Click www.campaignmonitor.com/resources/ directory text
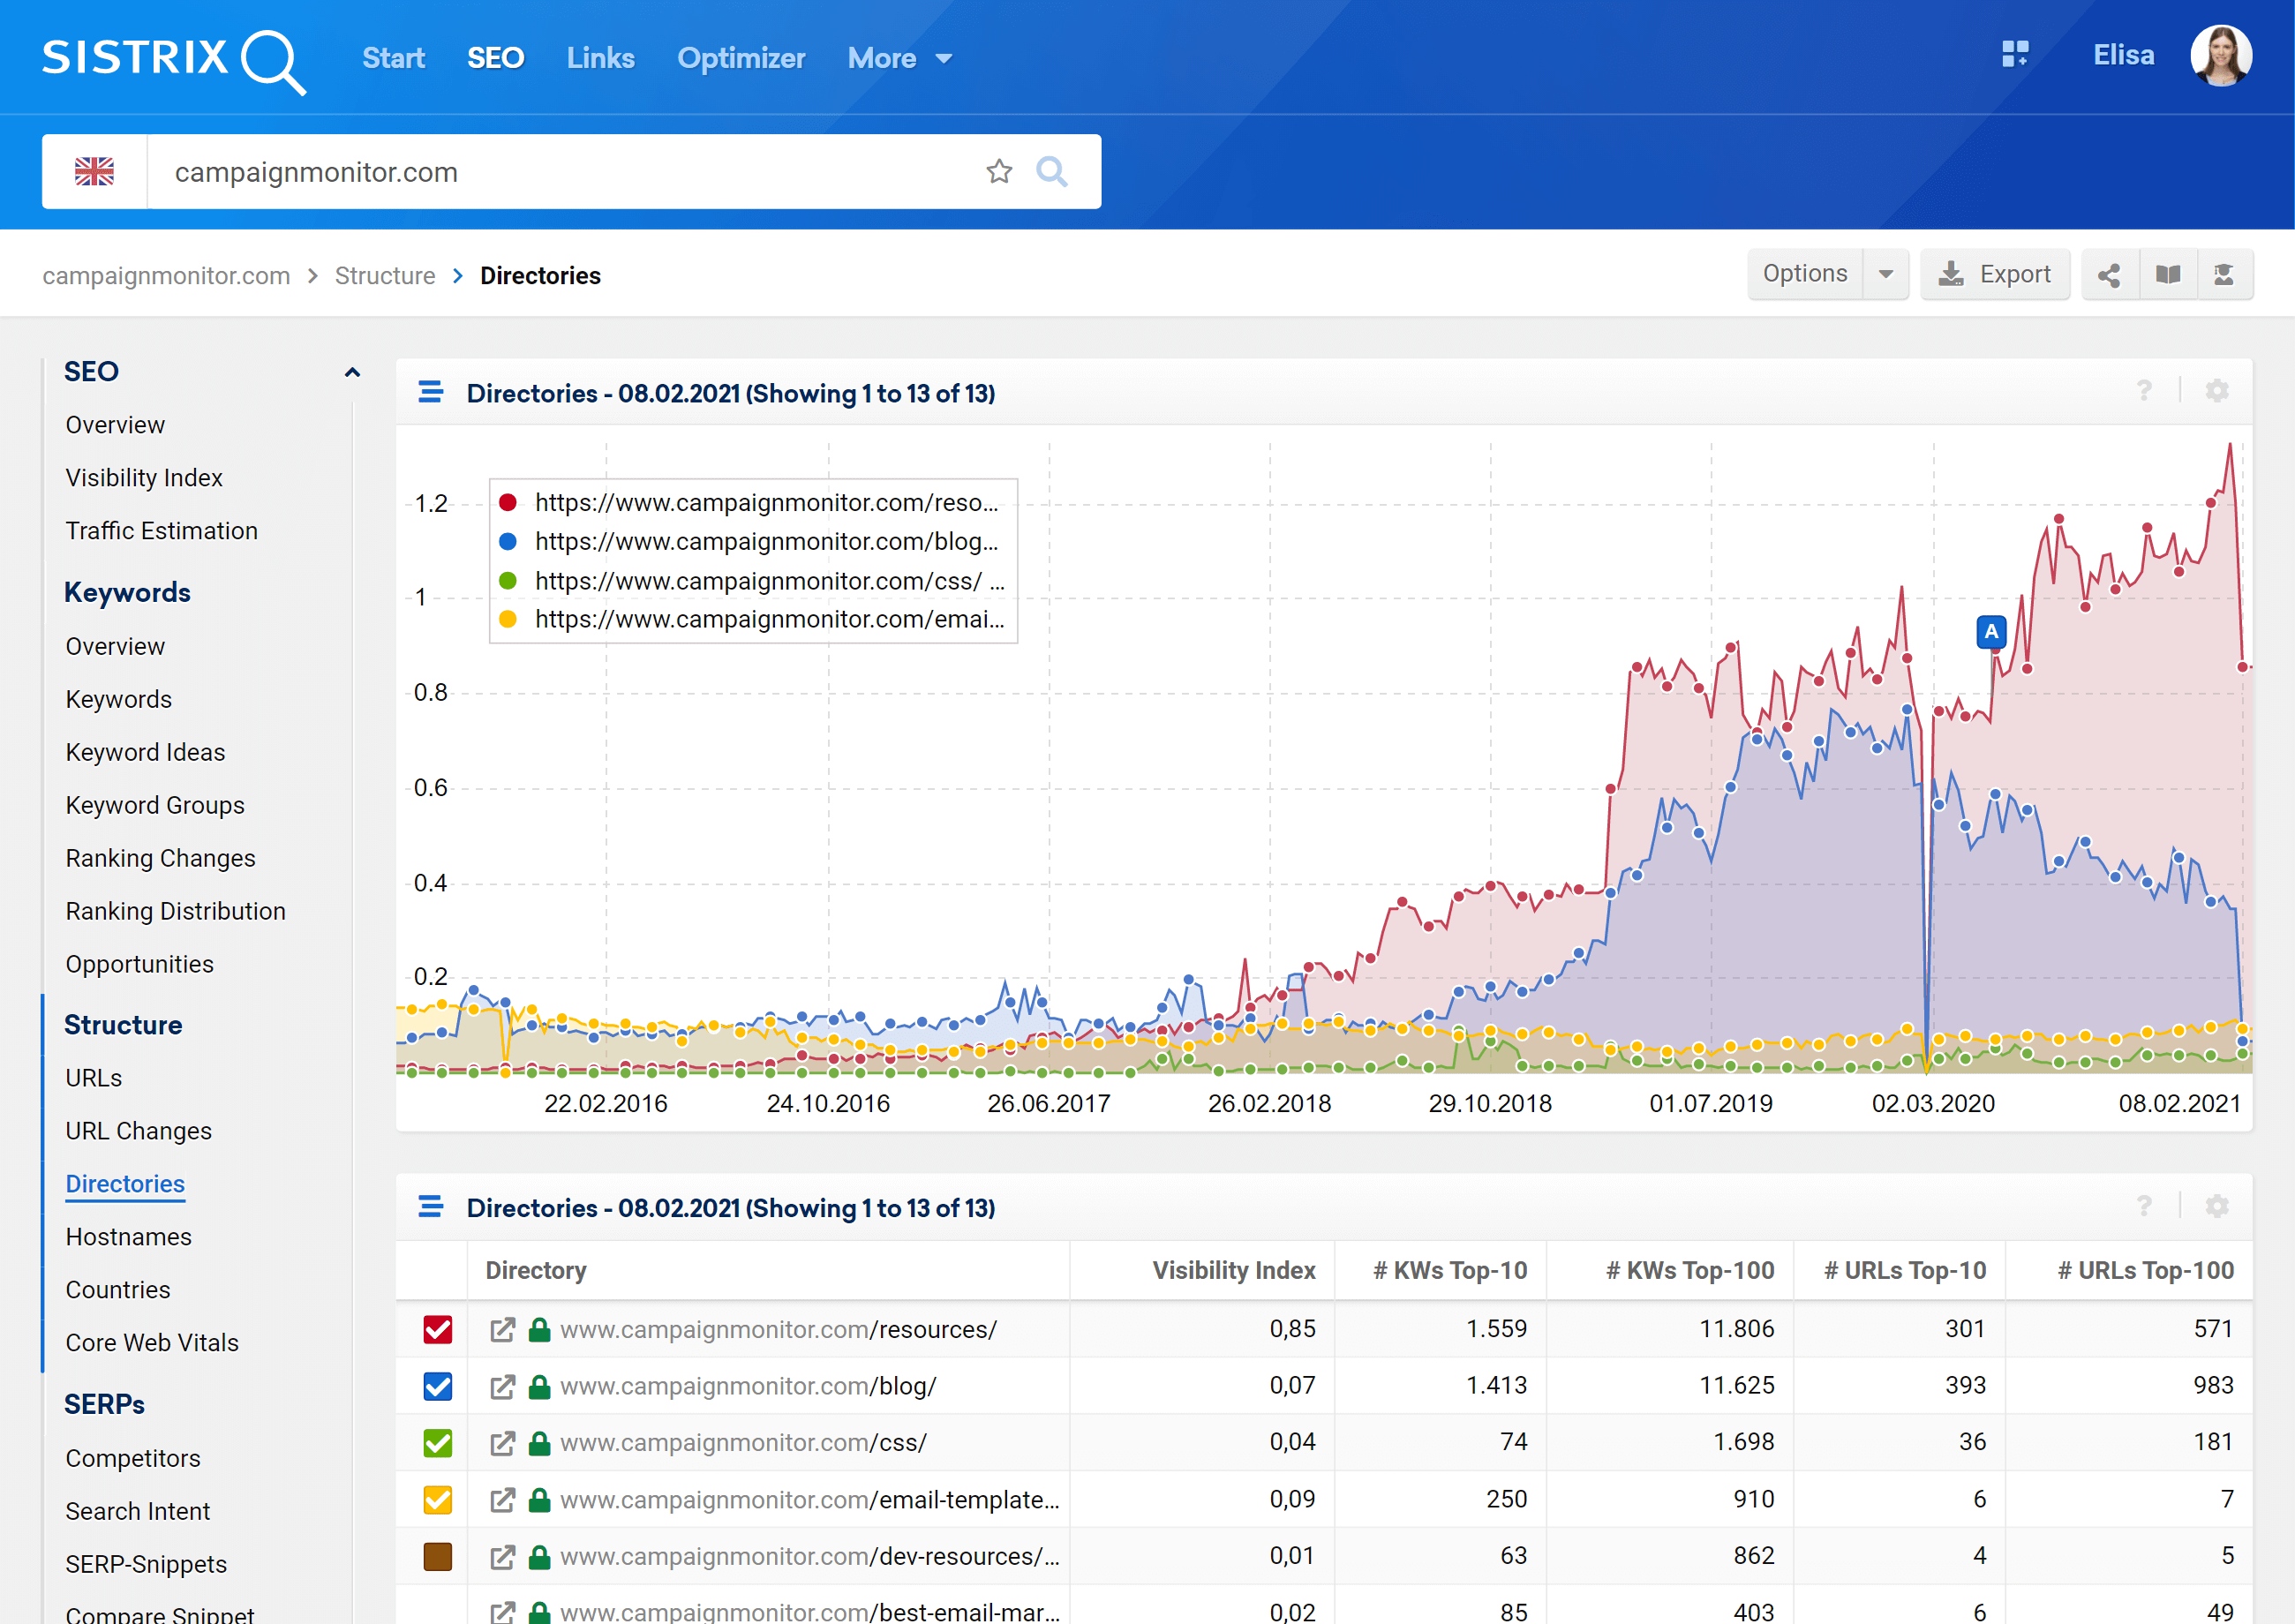This screenshot has width=2295, height=1624. click(778, 1330)
